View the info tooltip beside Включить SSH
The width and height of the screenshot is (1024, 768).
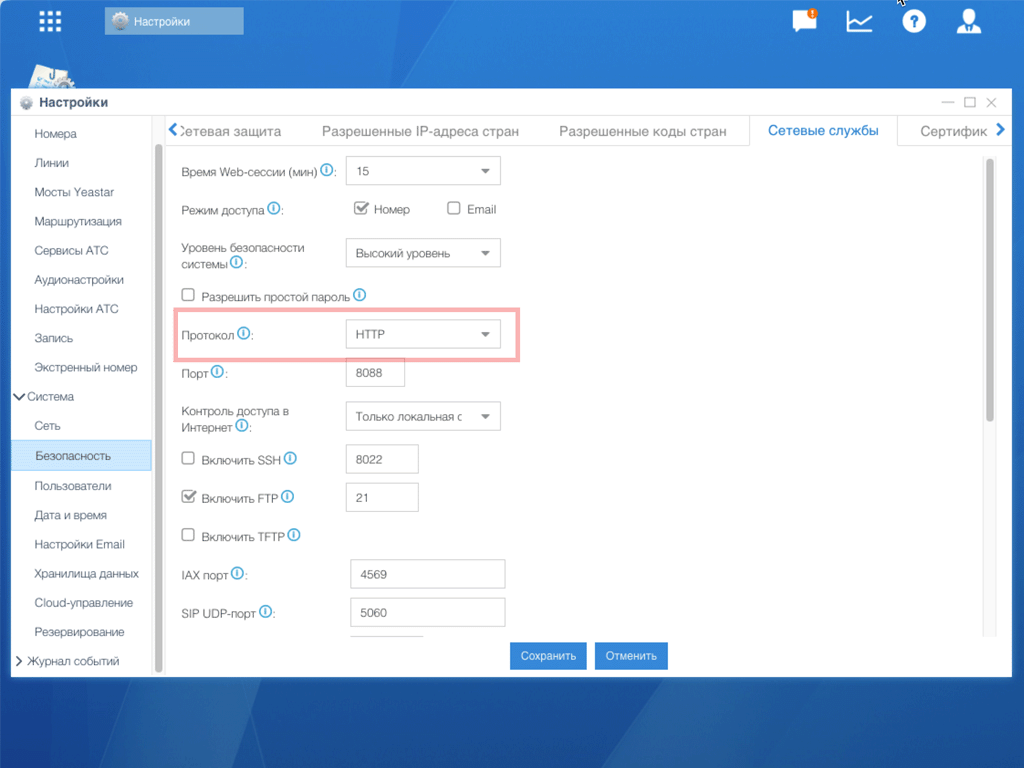(290, 457)
